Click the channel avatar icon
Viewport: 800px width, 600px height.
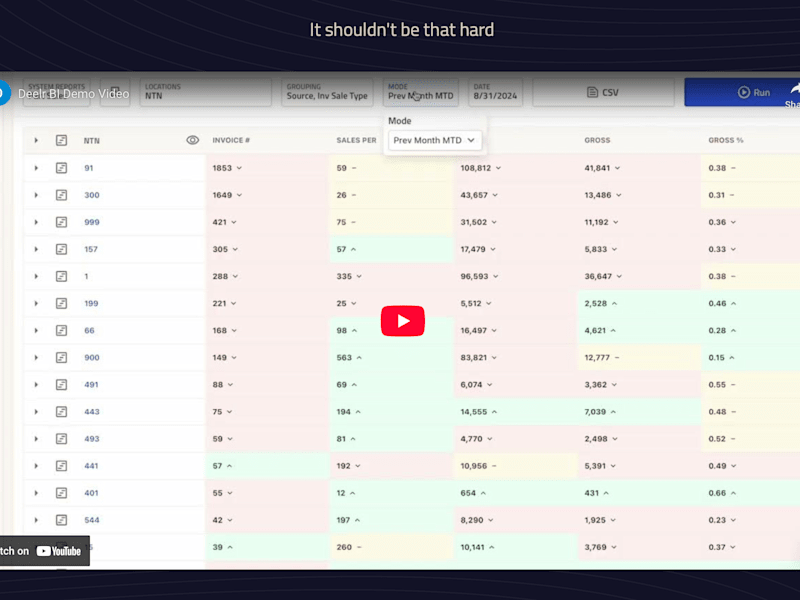coord(4,93)
